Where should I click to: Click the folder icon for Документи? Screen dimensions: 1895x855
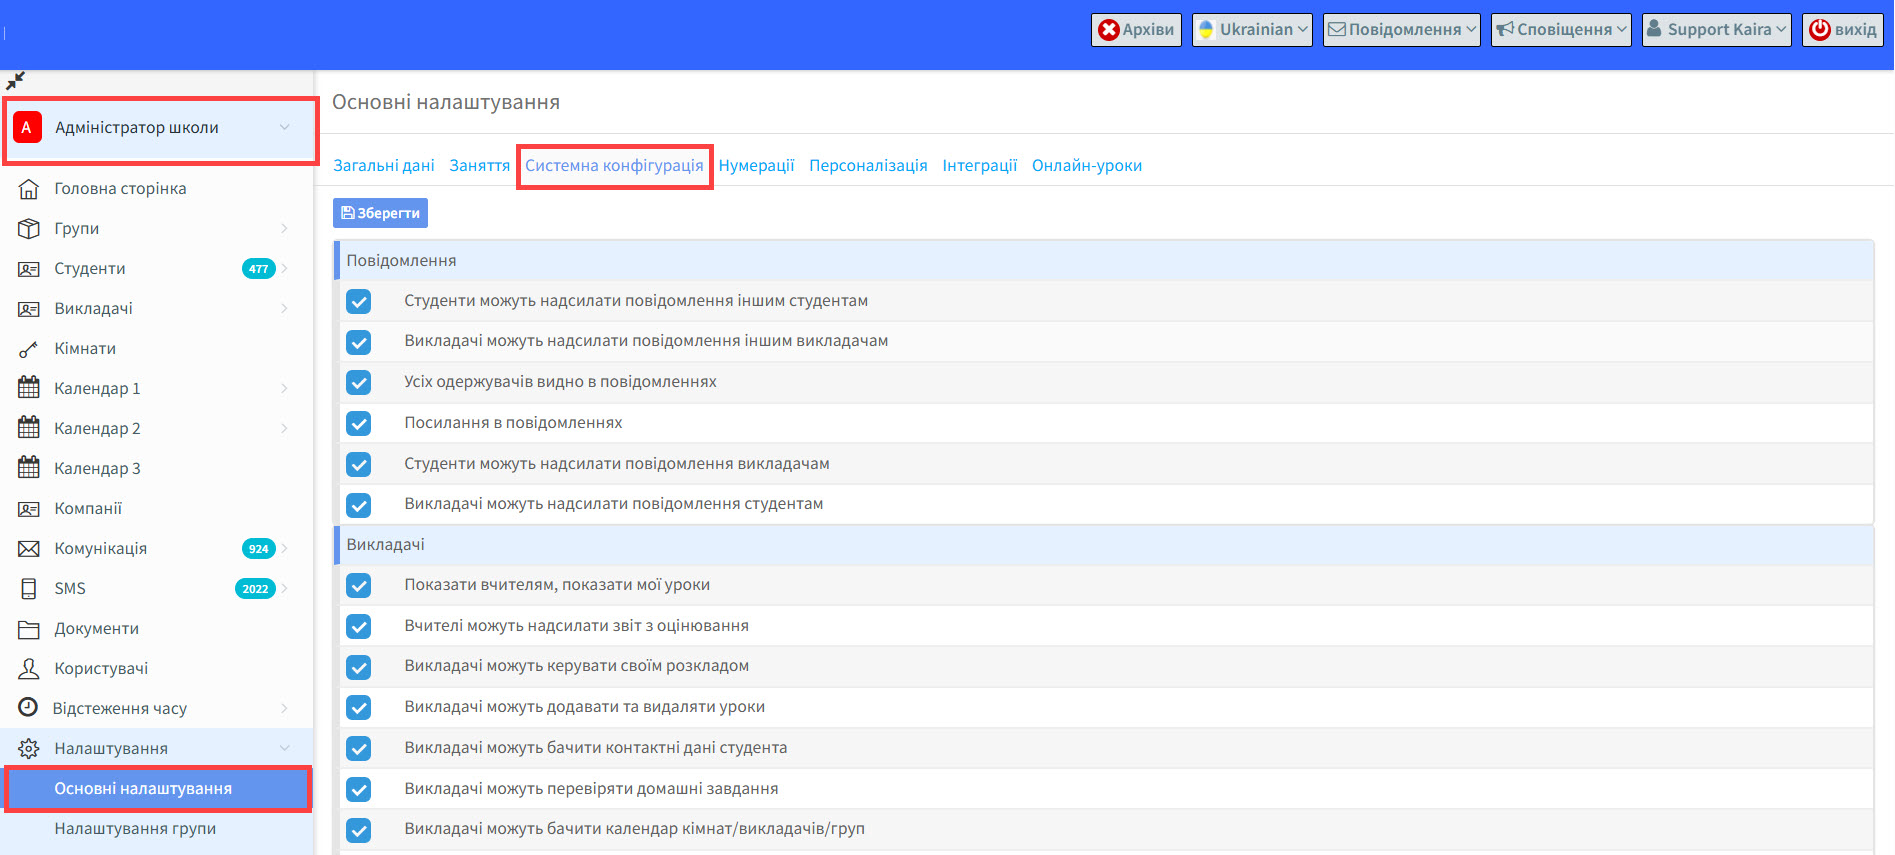tap(29, 629)
